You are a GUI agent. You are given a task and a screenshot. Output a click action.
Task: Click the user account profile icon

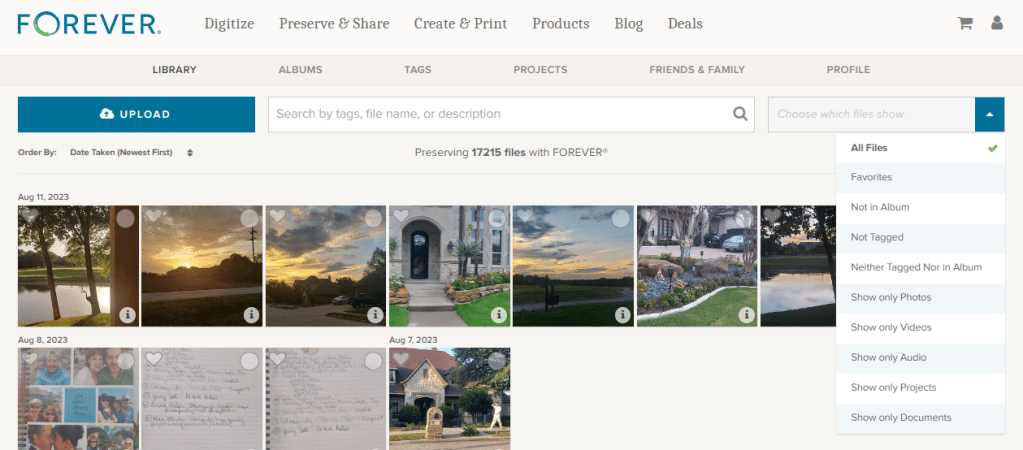pyautogui.click(x=997, y=23)
